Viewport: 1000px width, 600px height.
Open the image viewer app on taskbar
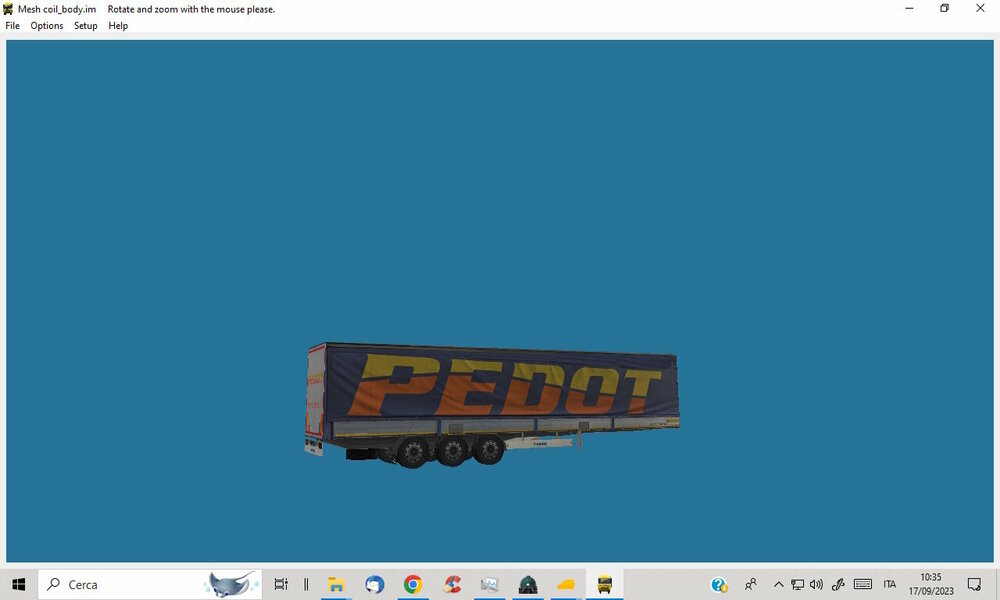point(489,584)
